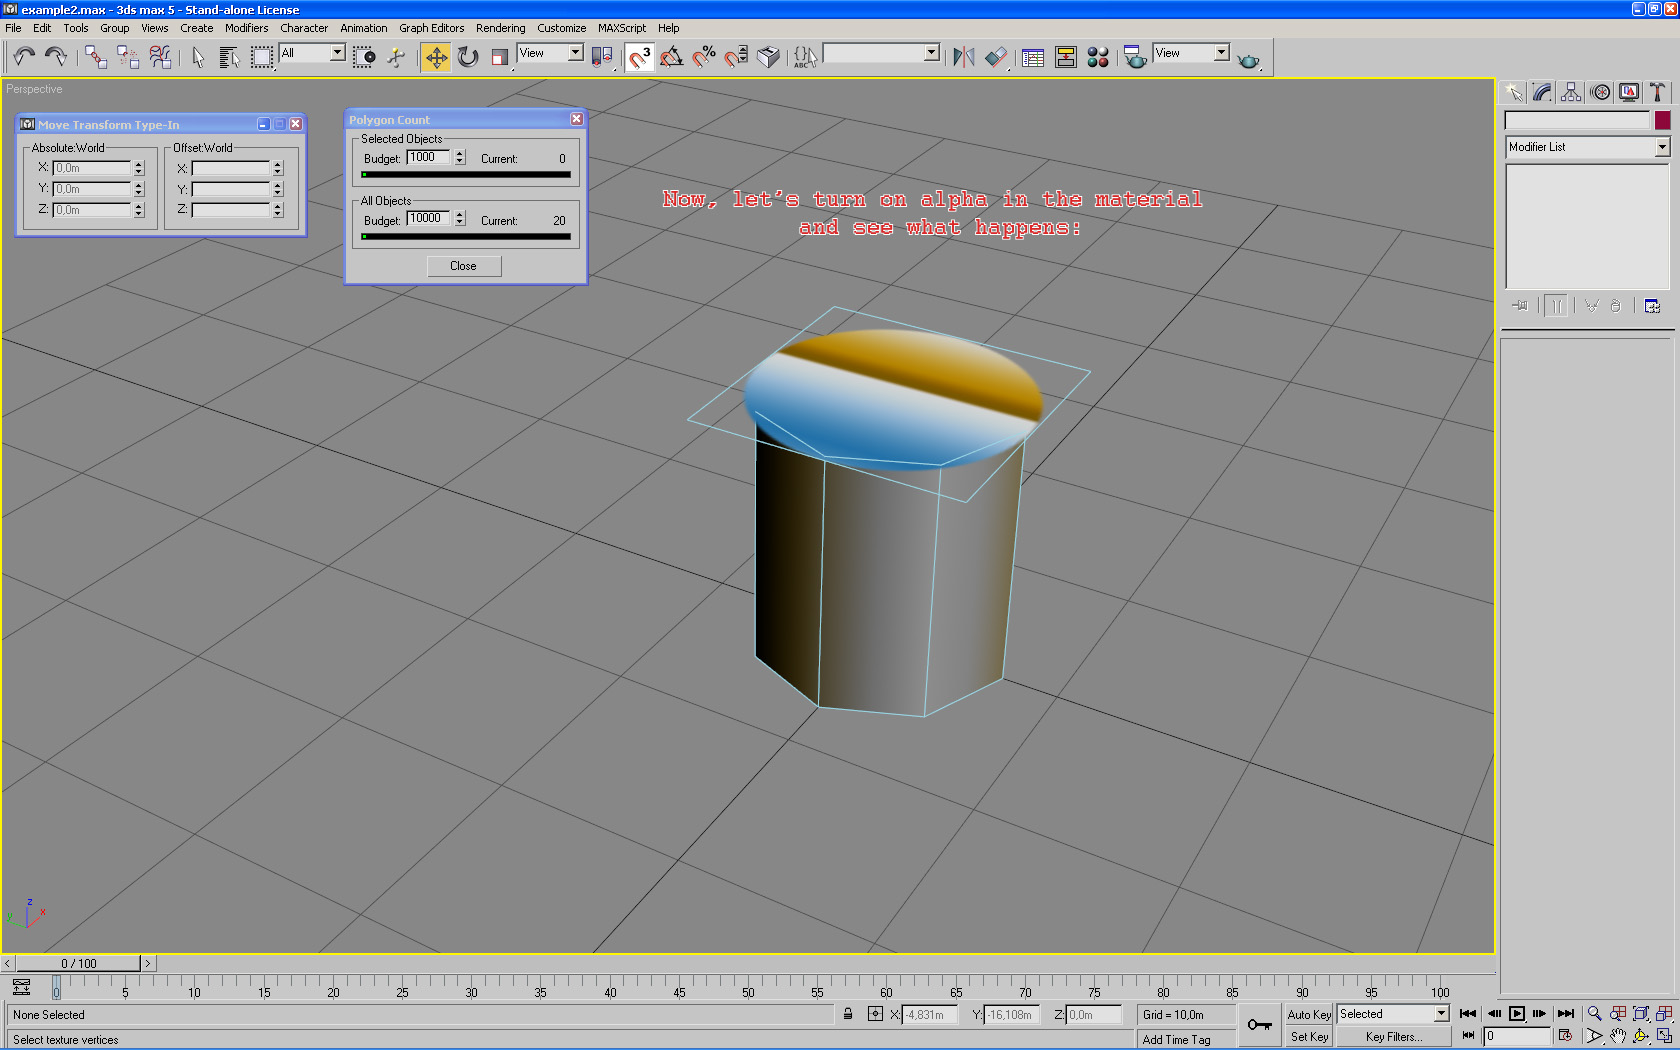This screenshot has height=1050, width=1680.
Task: Open the Hierarchy command panel tab
Action: point(1571,92)
